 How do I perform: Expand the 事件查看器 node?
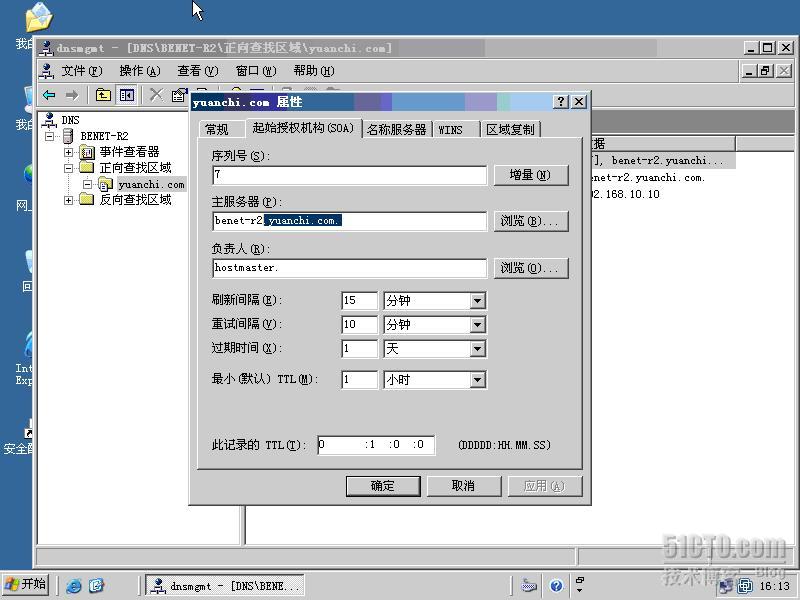coord(68,152)
